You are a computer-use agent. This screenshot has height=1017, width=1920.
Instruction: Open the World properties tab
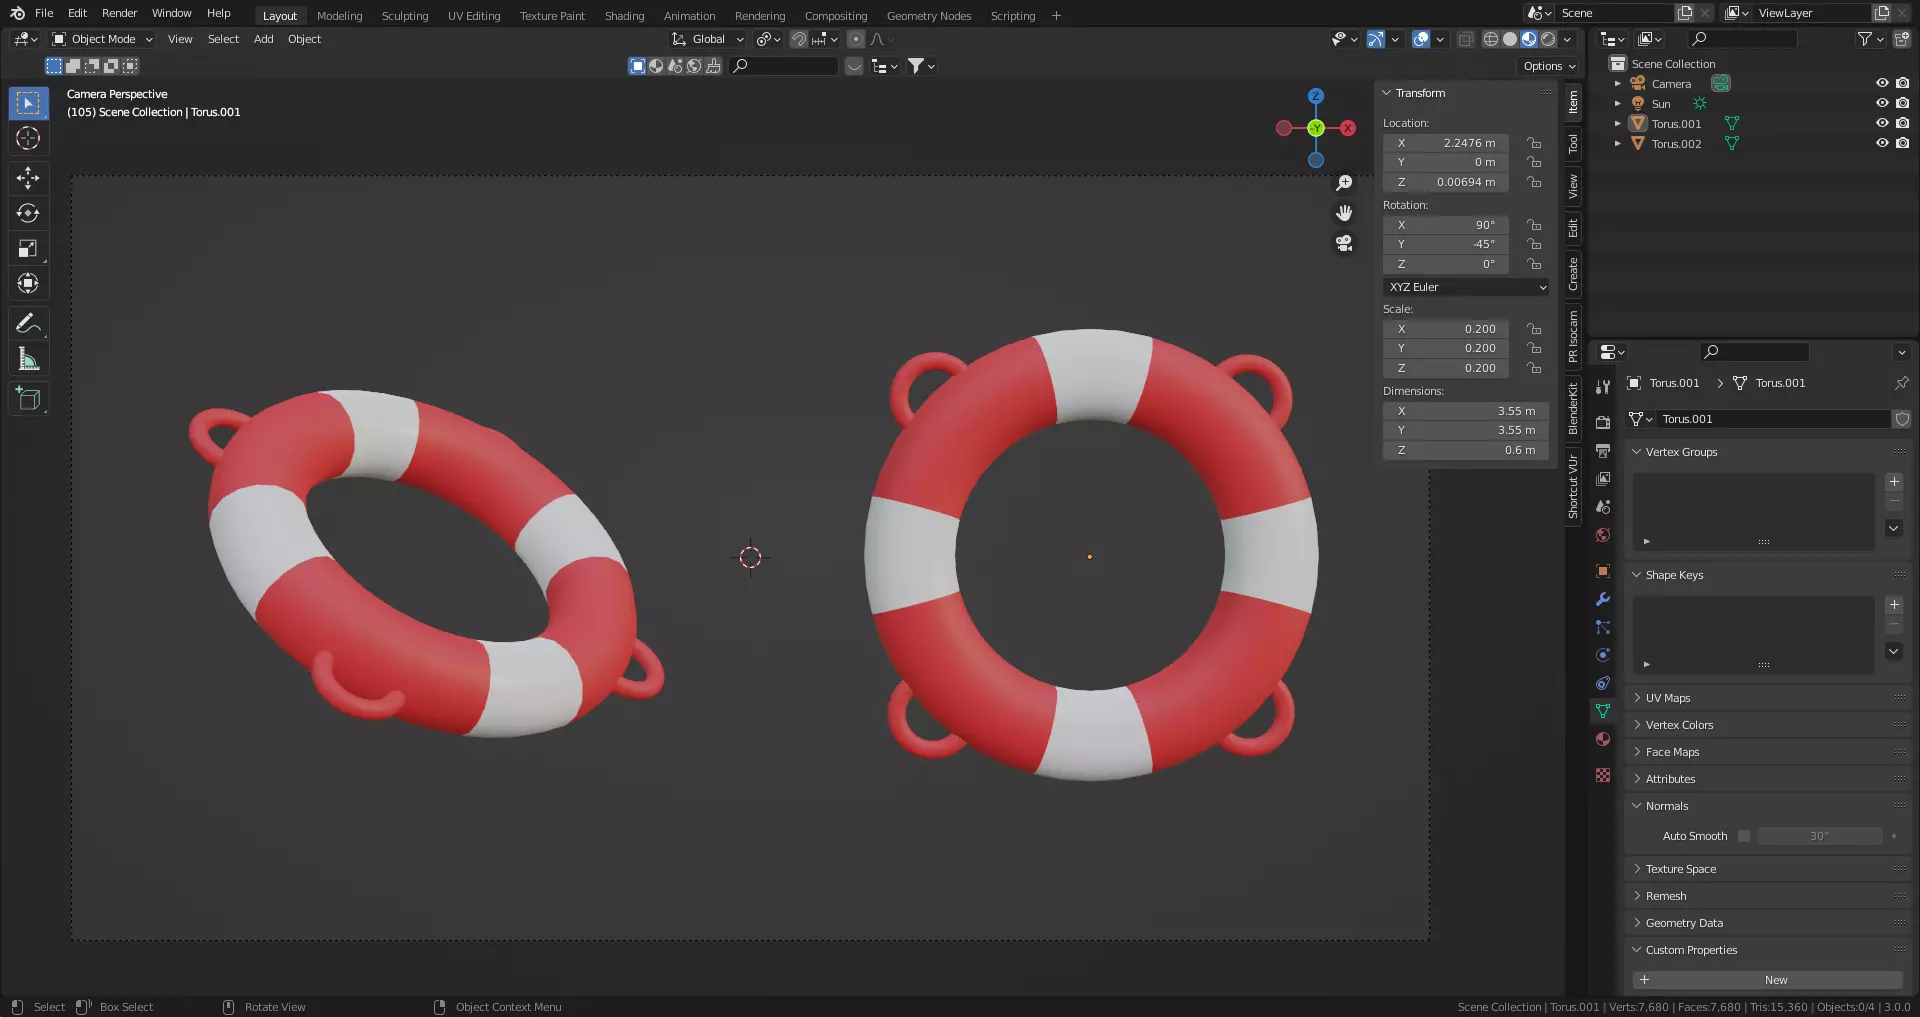point(1603,535)
